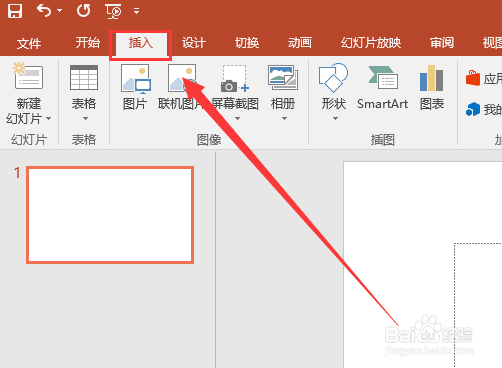The image size is (502, 368).
Task: Expand the 屏幕截图 dropdown arrow
Action: coord(237,118)
